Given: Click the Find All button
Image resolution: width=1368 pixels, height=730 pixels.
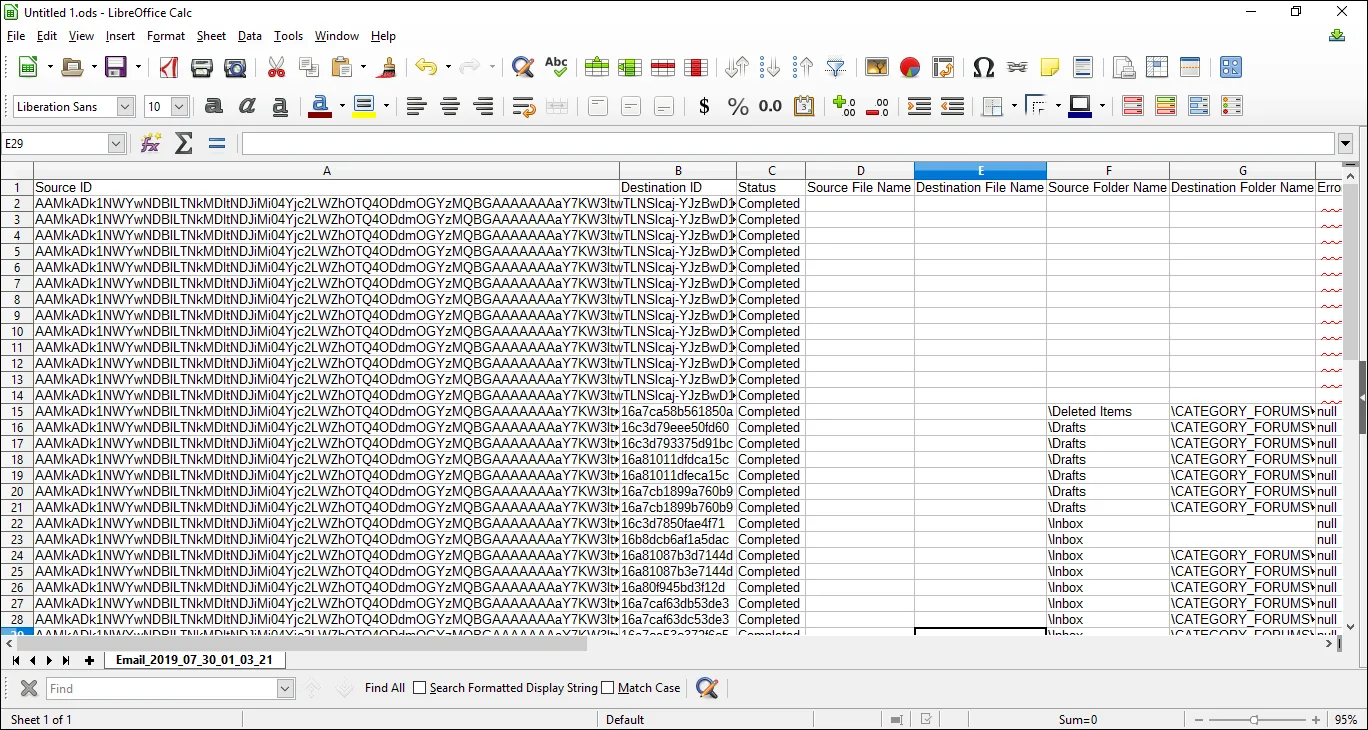Looking at the screenshot, I should [x=385, y=688].
